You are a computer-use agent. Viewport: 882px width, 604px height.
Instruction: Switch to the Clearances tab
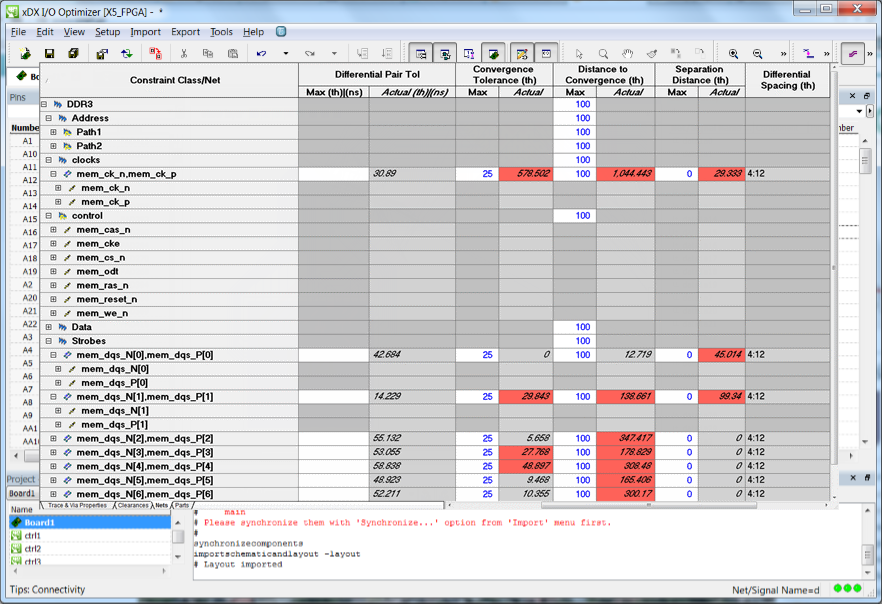coord(133,505)
